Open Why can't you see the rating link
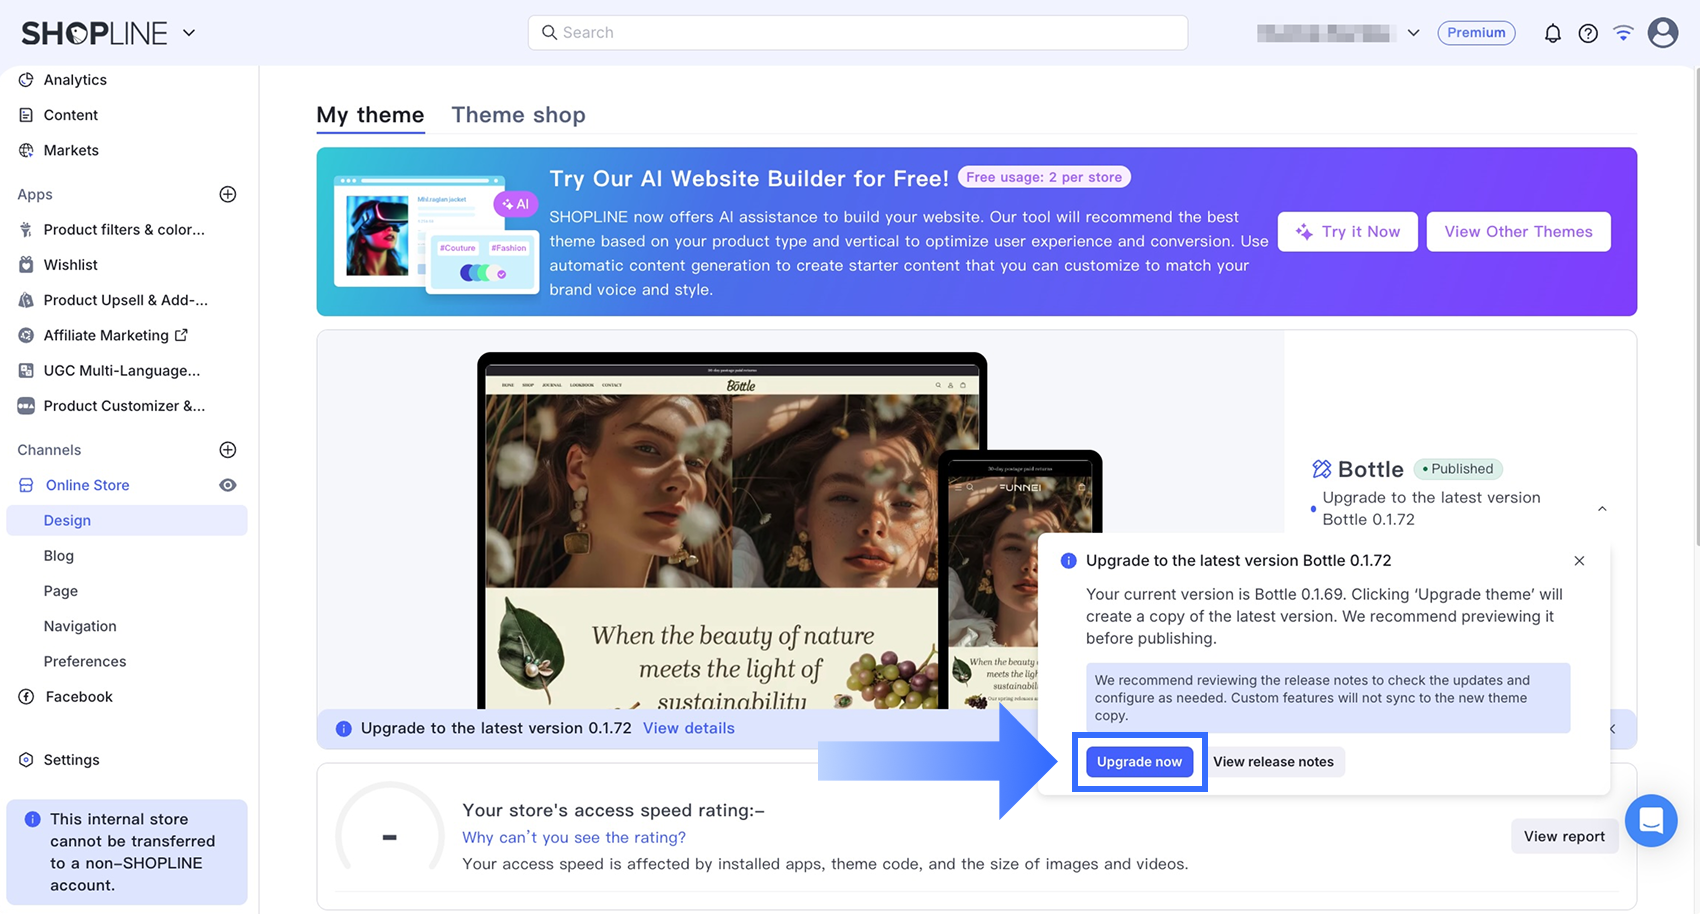The width and height of the screenshot is (1700, 914). tap(574, 838)
